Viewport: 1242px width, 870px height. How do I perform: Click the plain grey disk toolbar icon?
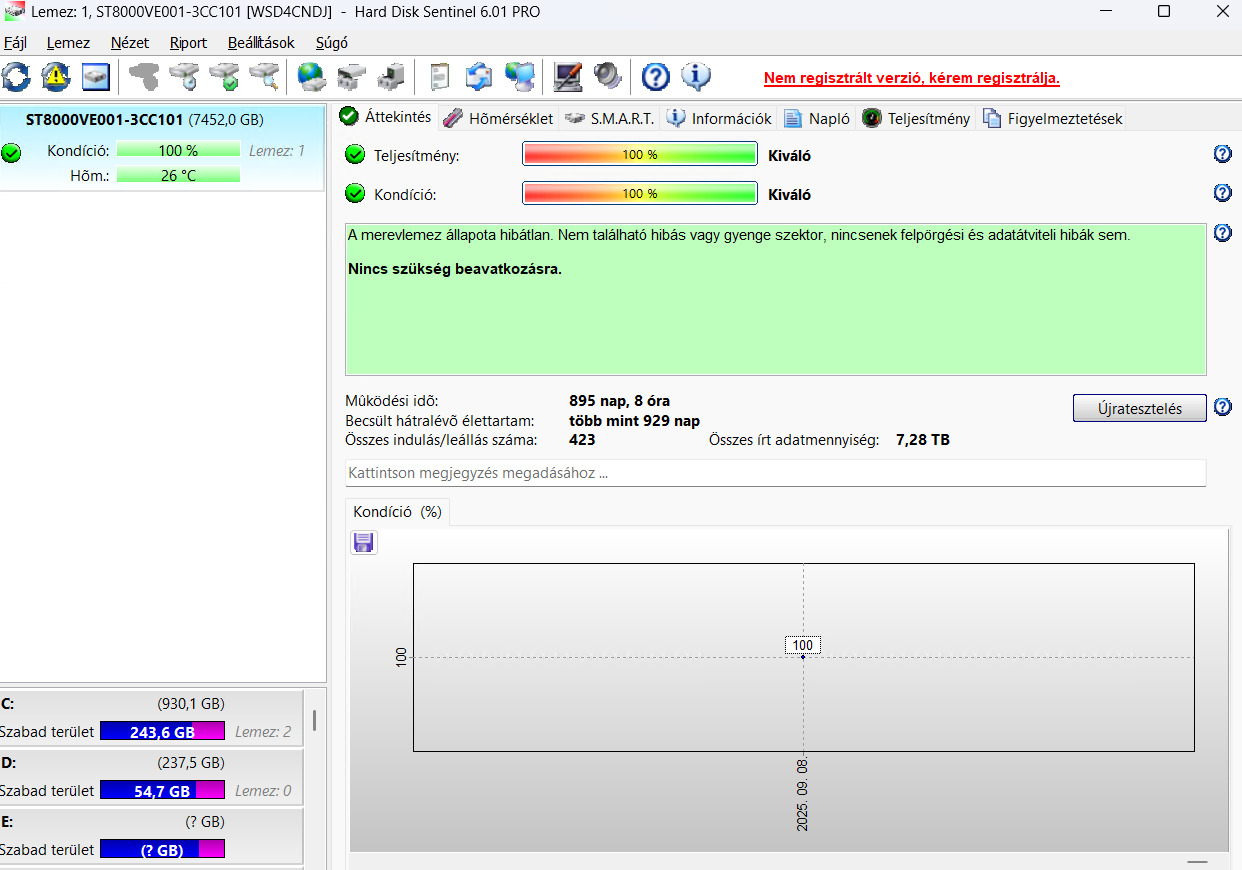click(x=145, y=76)
